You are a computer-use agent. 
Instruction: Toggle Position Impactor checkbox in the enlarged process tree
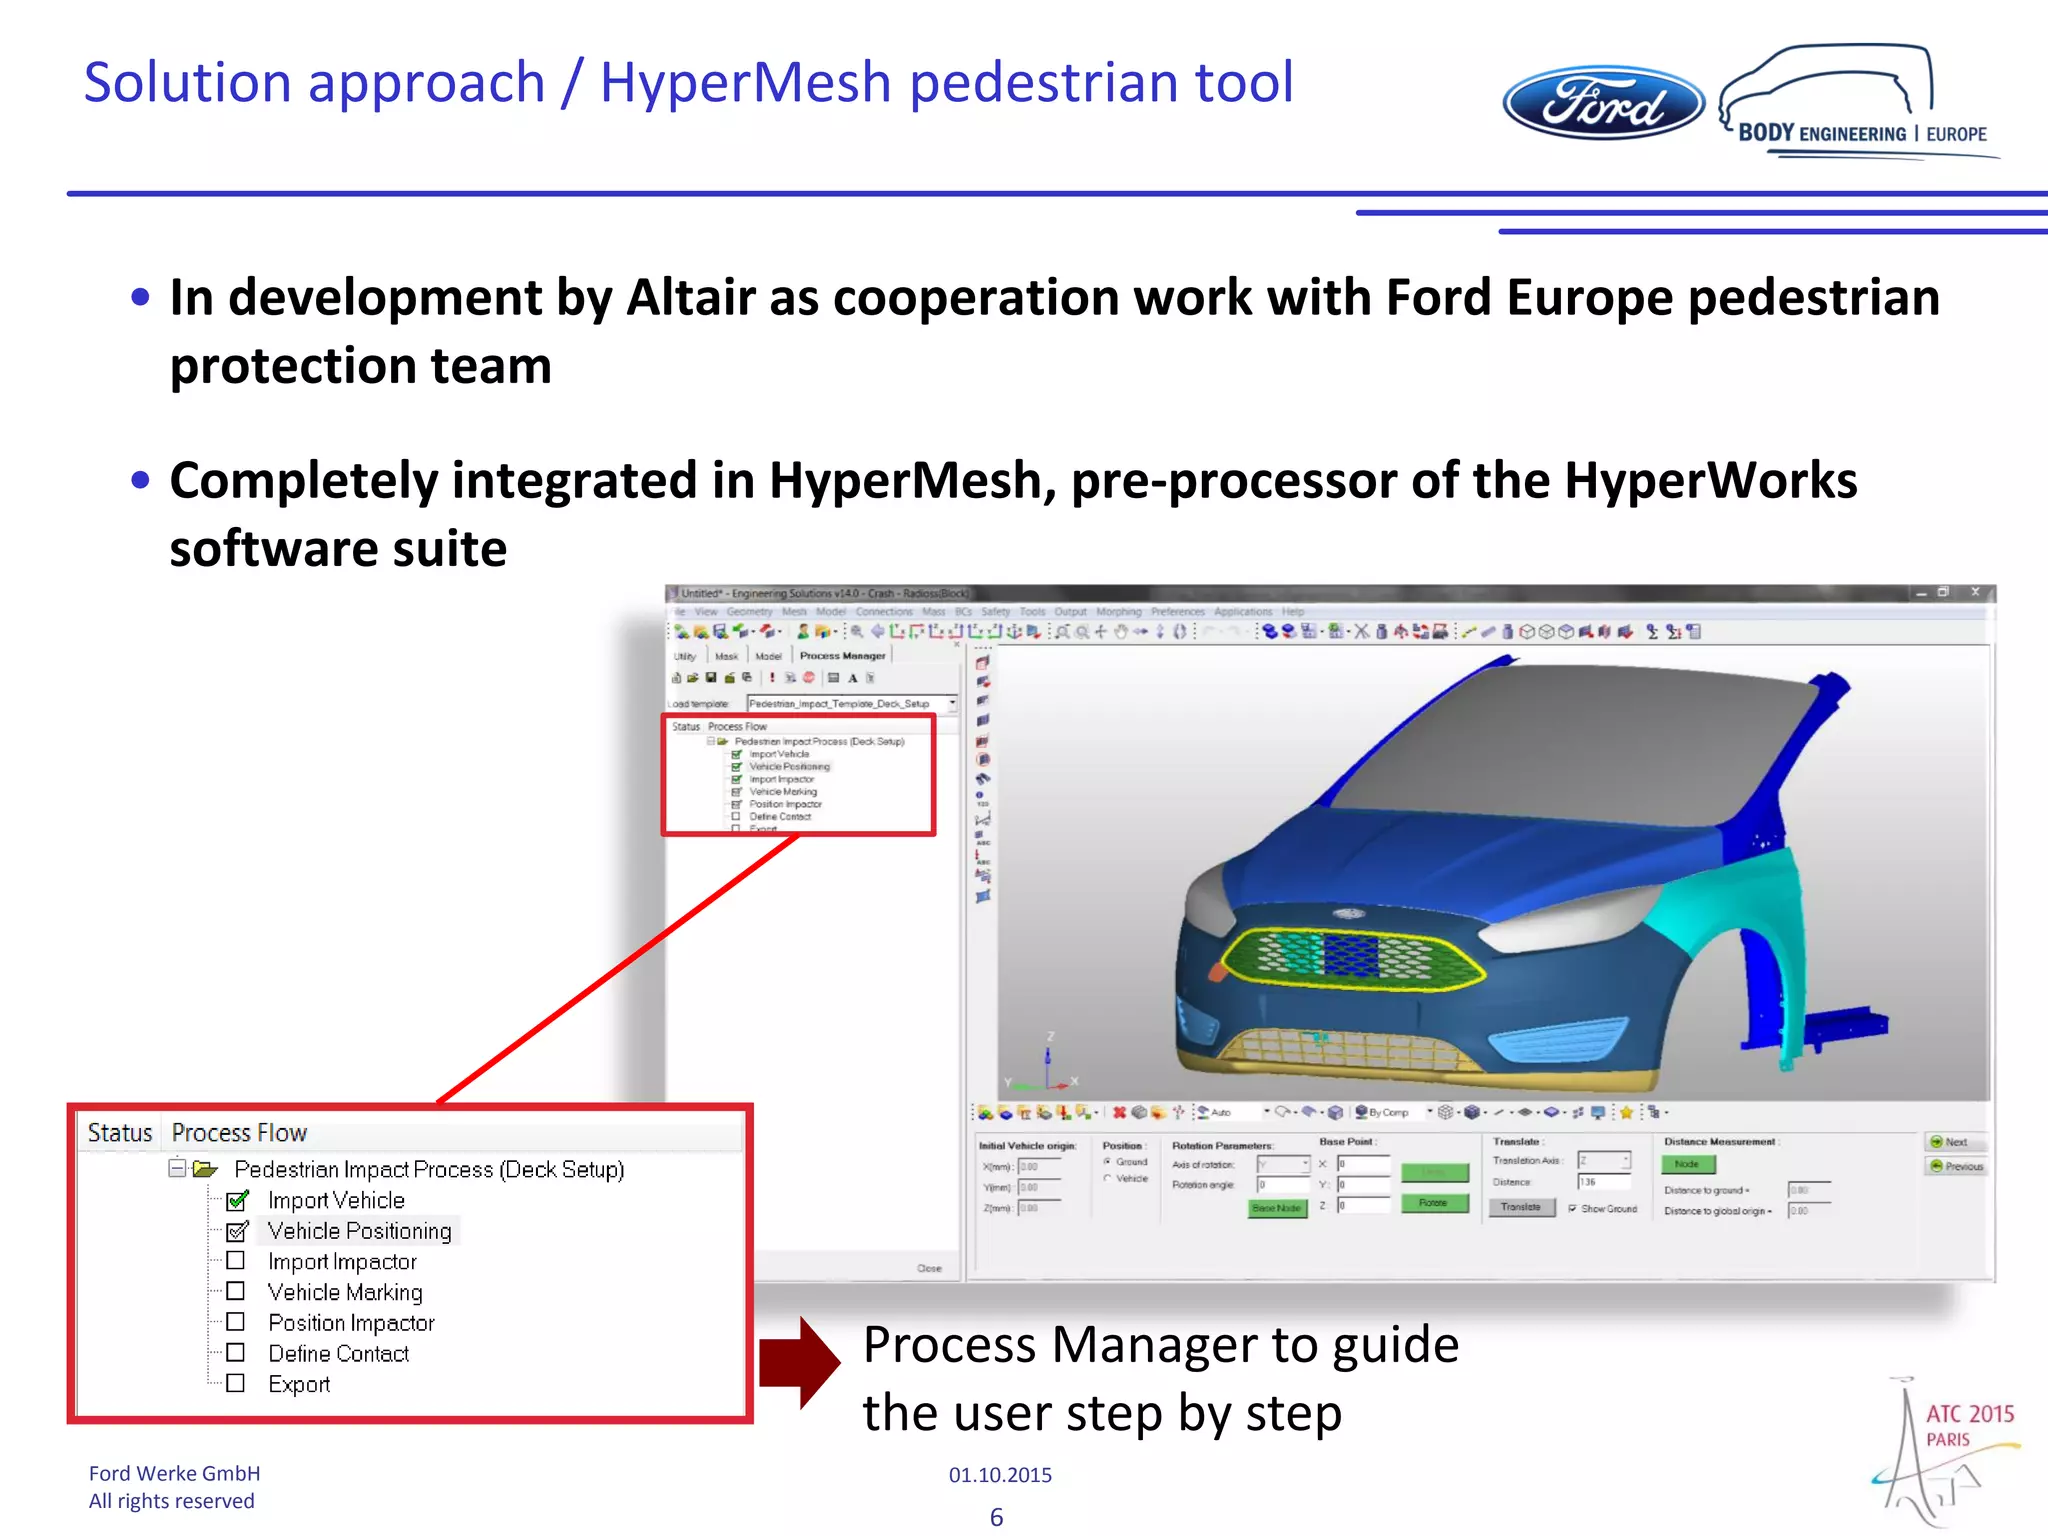tap(235, 1322)
